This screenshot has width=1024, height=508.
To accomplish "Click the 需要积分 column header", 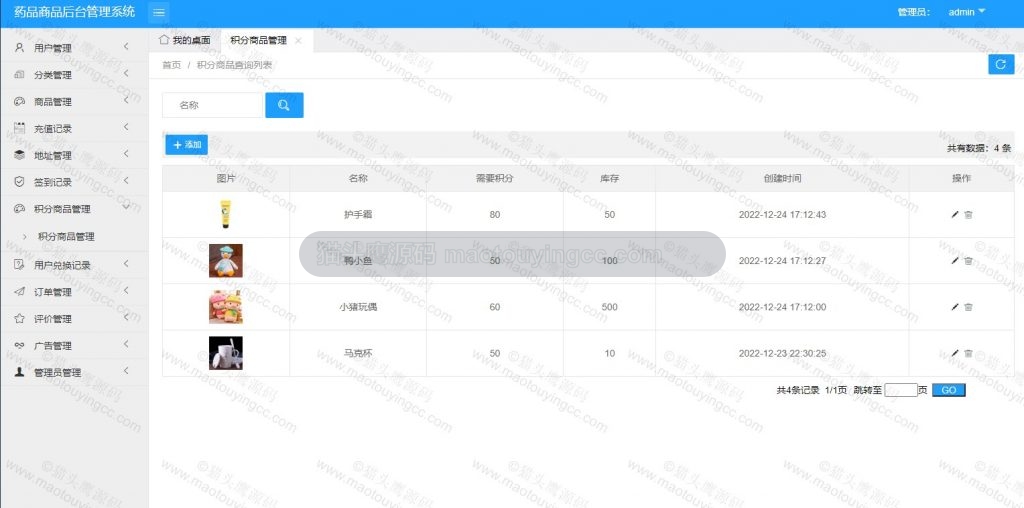I will (494, 178).
